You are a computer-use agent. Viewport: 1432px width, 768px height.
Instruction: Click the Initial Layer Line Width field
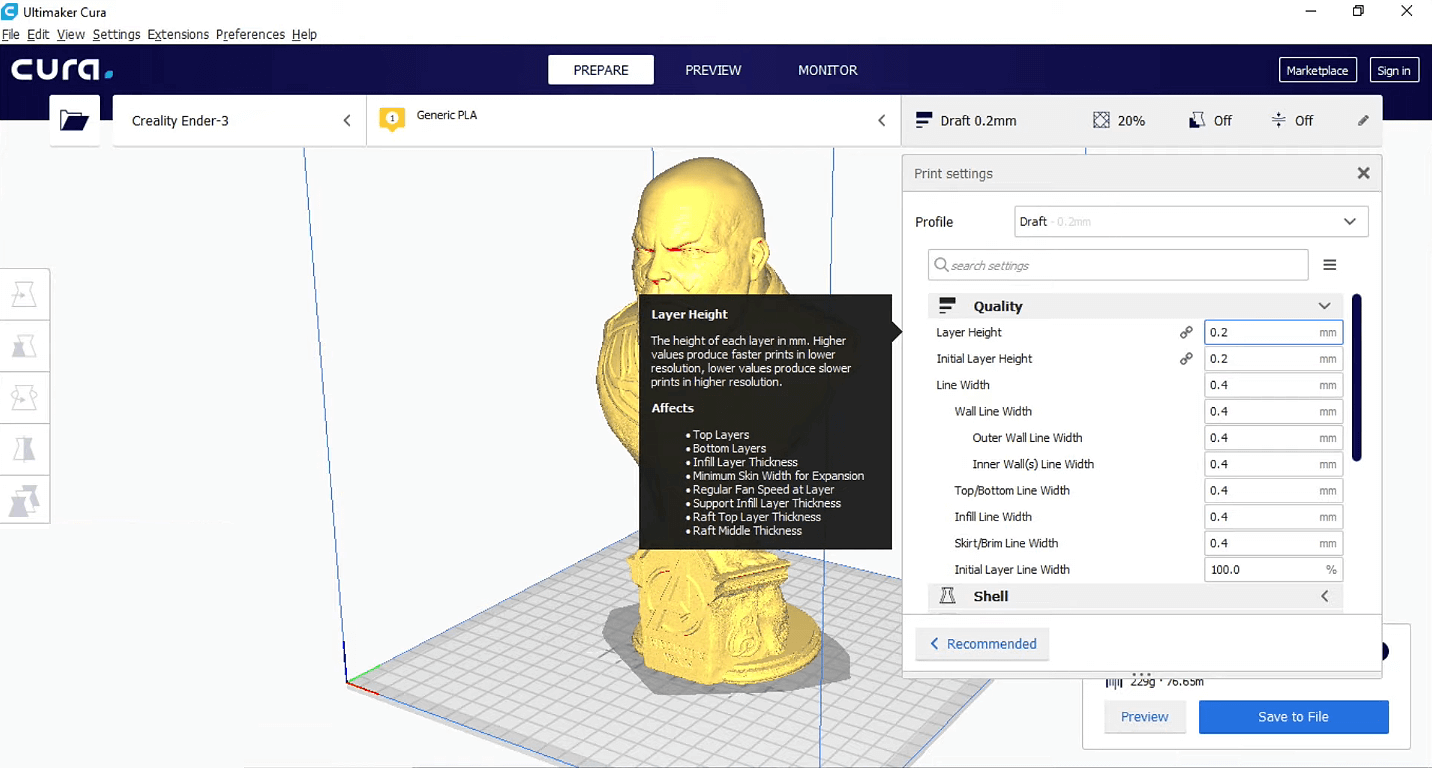pyautogui.click(x=1273, y=570)
